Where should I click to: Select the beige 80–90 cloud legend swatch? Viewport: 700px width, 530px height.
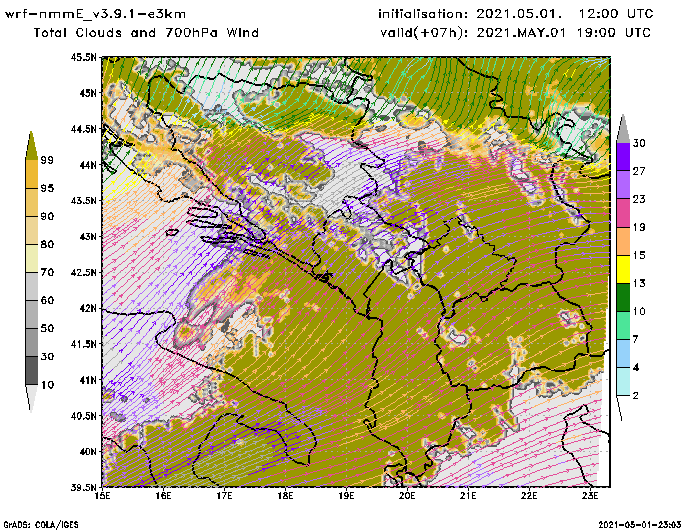click(x=32, y=230)
